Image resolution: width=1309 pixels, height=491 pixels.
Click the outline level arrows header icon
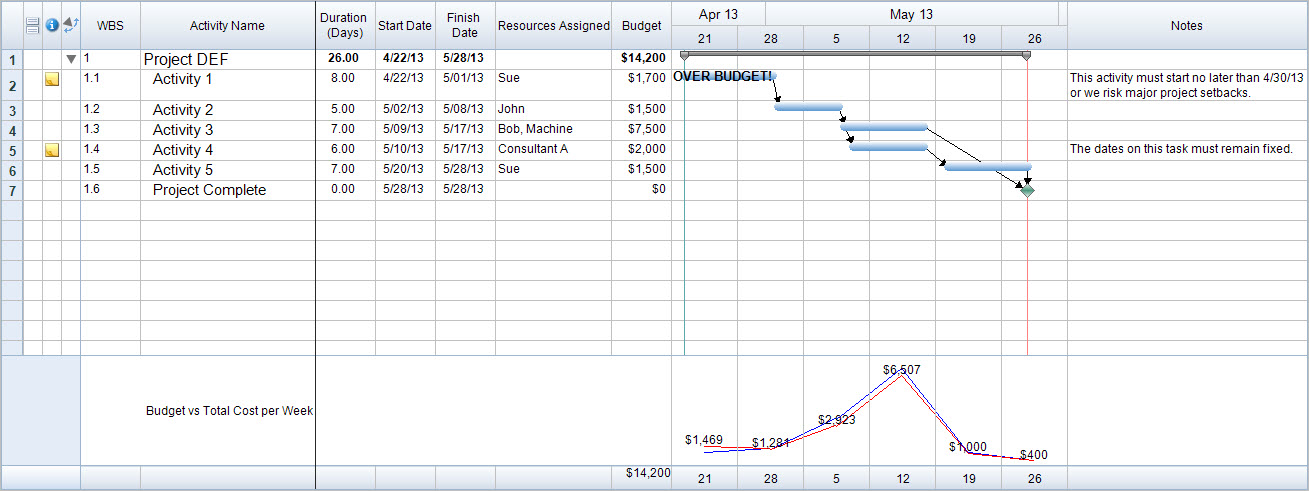tap(70, 25)
